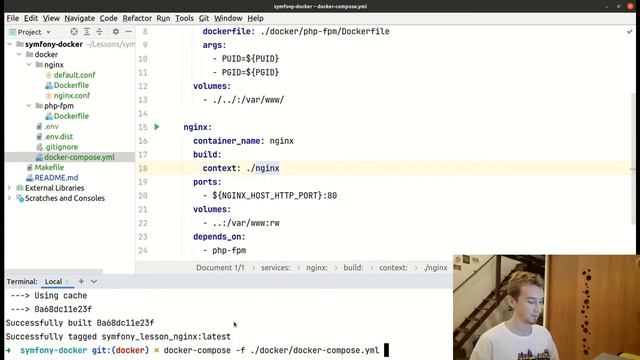Click the collapse all icon in Project panel

[x=99, y=31]
